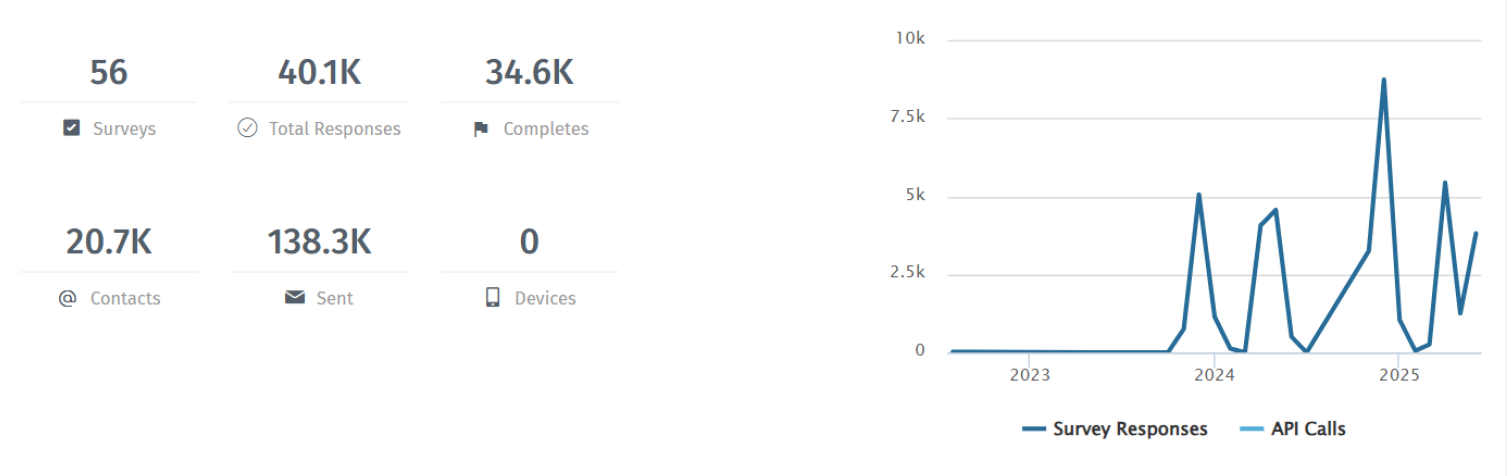Click the light blue API Calls legend swatch
The image size is (1507, 476).
tap(1251, 430)
